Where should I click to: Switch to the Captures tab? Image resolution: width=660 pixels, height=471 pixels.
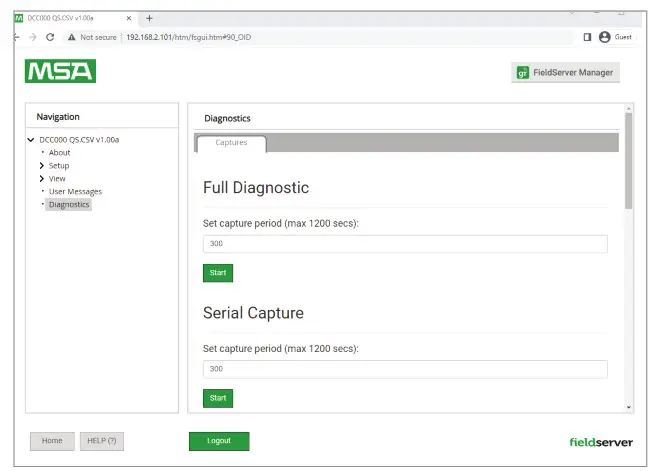(231, 143)
